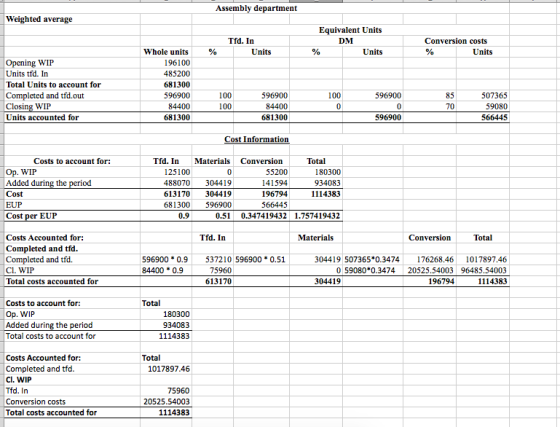Click the bold "Completed and tfd." subheading
Screen dimensions: 560x427
(x=42, y=248)
